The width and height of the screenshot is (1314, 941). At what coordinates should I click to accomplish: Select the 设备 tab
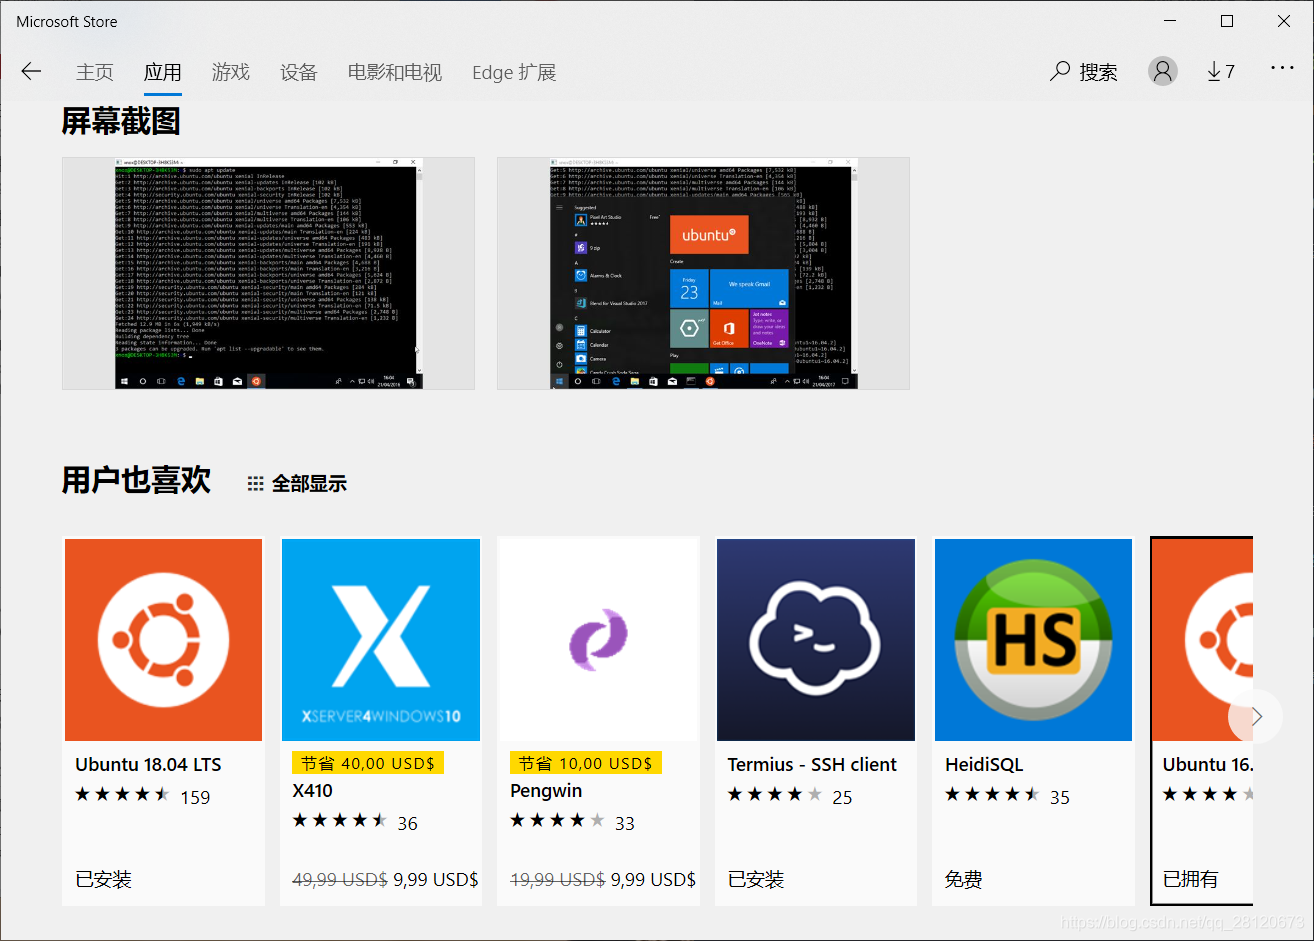pyautogui.click(x=298, y=72)
